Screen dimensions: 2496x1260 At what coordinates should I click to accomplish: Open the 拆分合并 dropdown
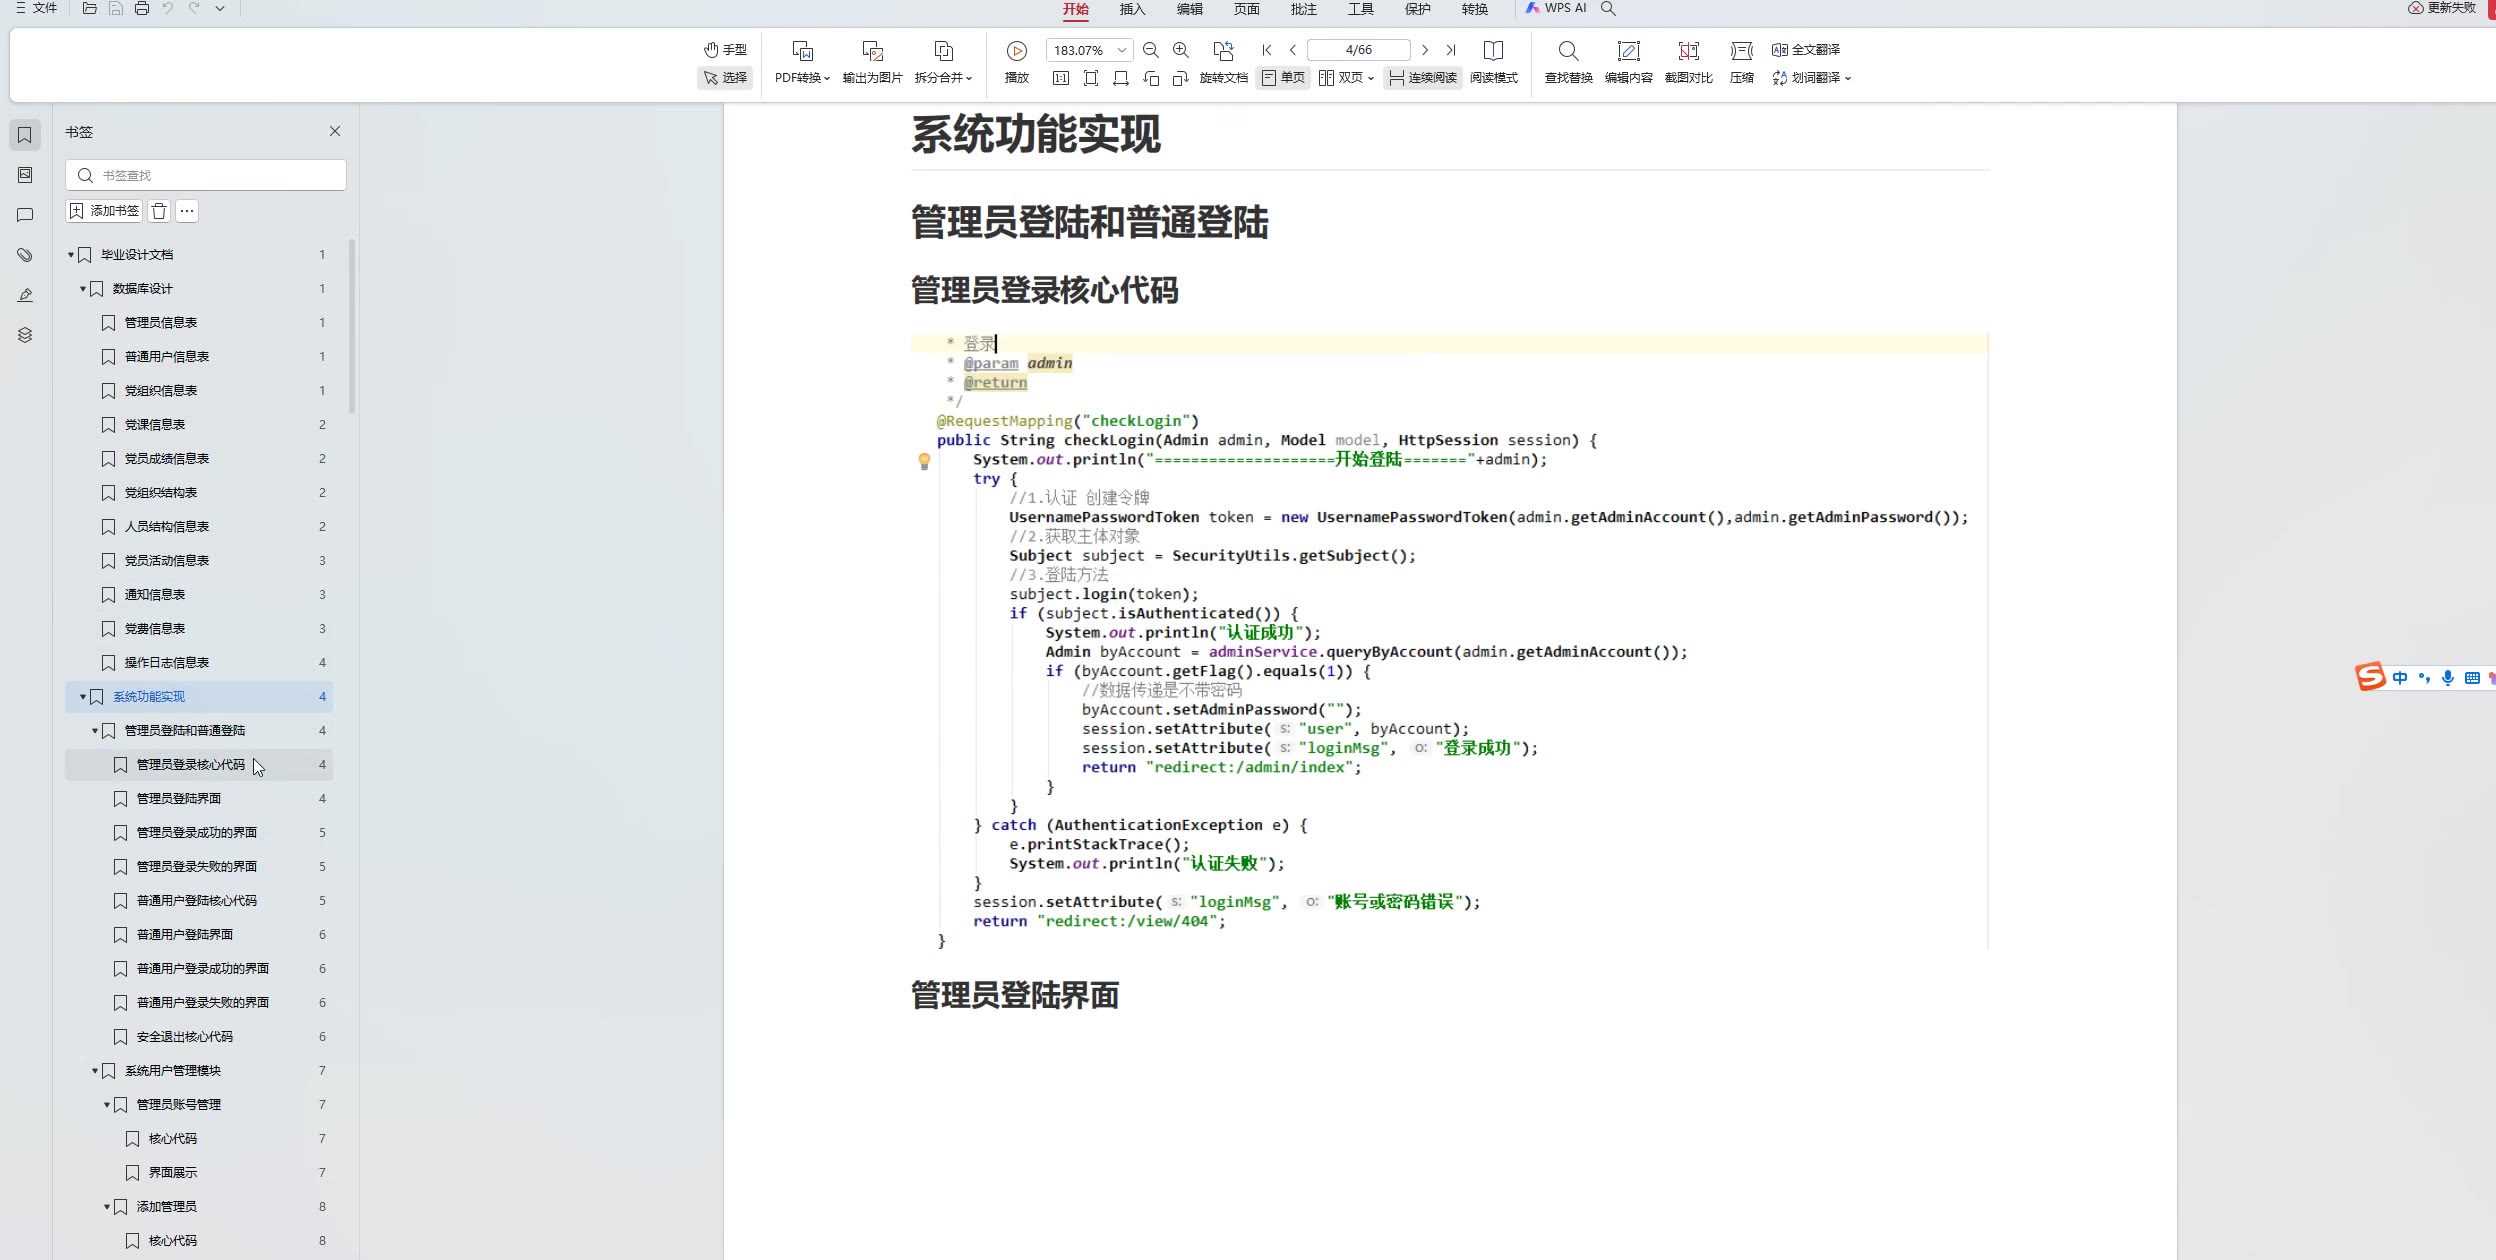[x=943, y=78]
